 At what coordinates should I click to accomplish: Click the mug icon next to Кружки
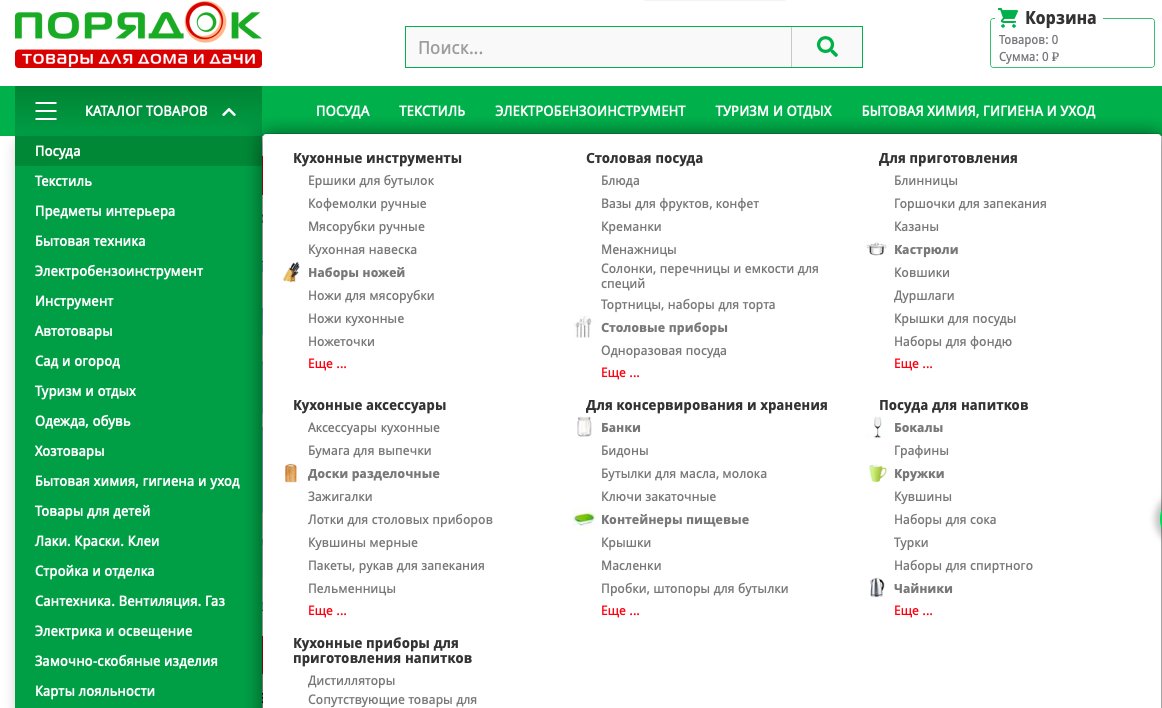pos(877,473)
